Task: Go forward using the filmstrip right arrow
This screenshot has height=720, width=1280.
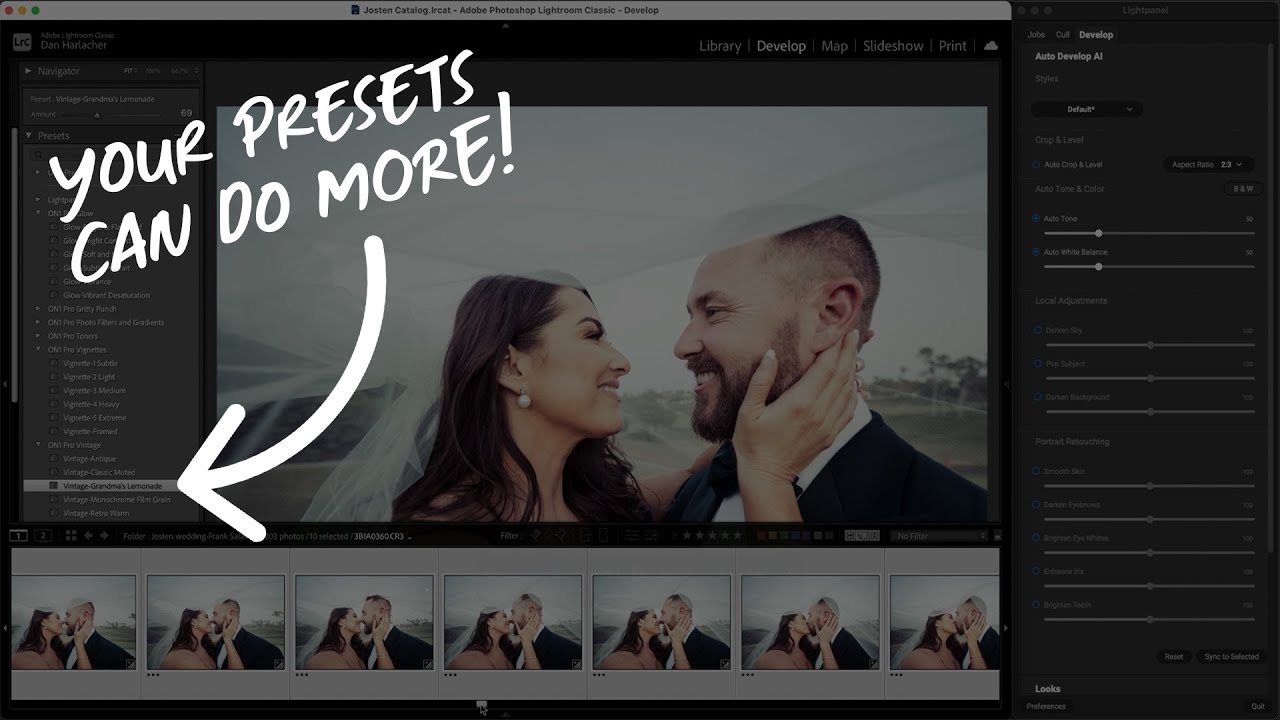Action: tap(103, 536)
